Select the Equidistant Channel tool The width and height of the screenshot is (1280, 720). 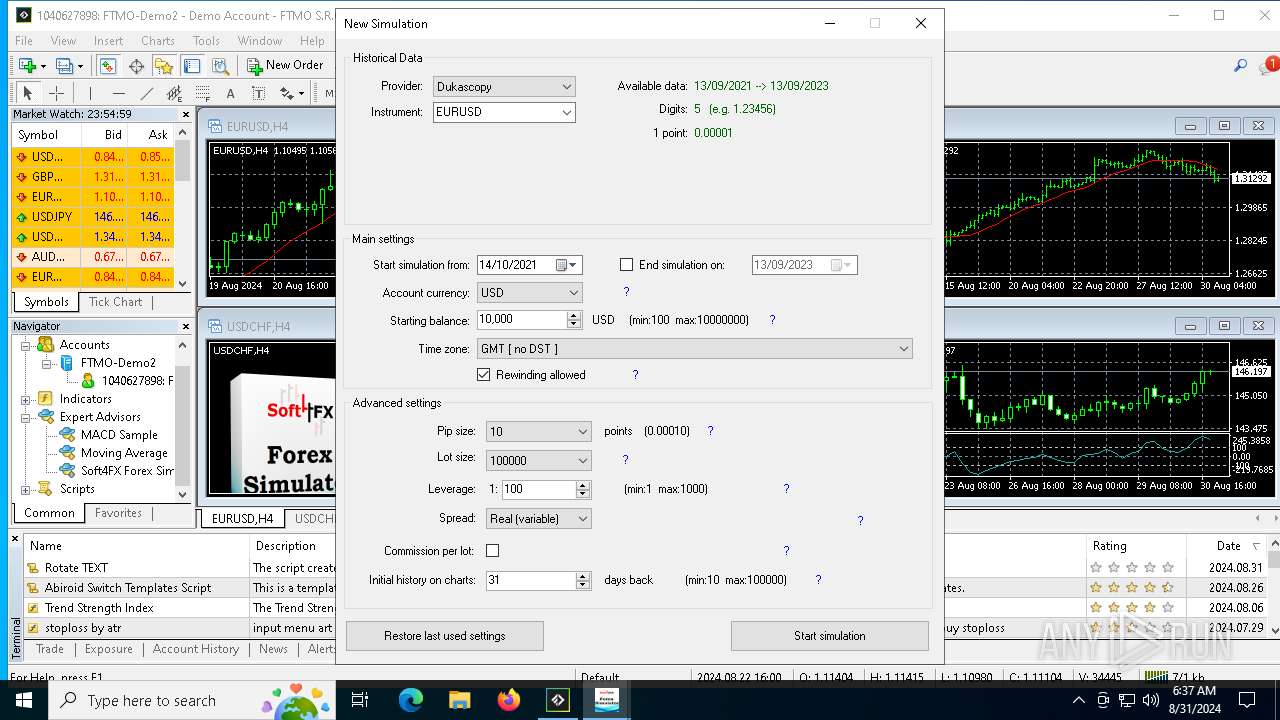[x=175, y=93]
